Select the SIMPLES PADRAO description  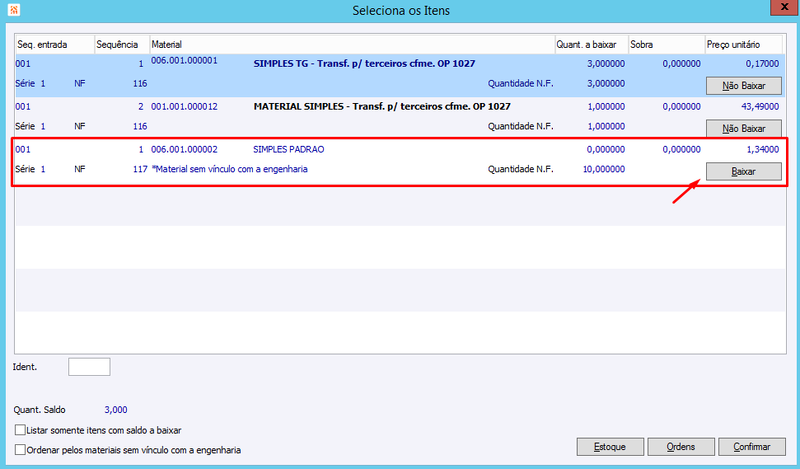tap(289, 150)
